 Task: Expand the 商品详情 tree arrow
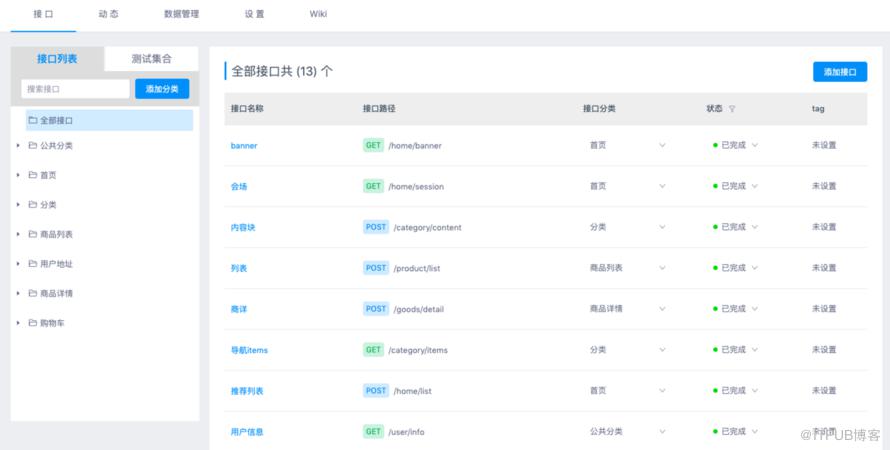pos(18,293)
